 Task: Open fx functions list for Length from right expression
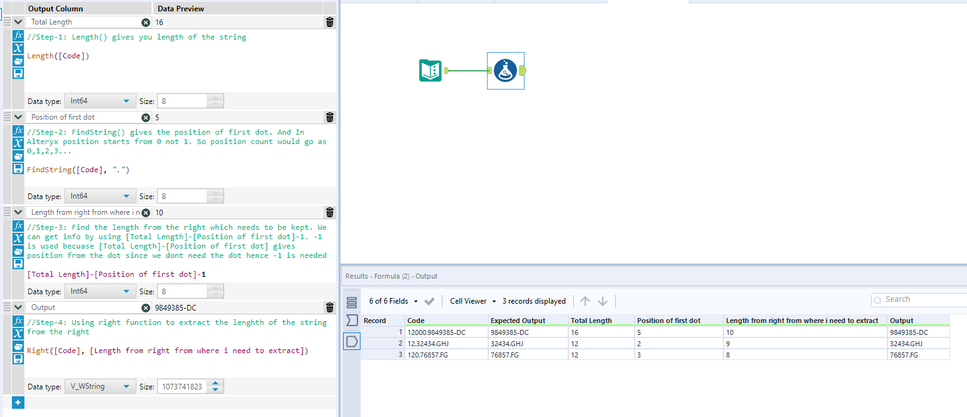tap(19, 226)
